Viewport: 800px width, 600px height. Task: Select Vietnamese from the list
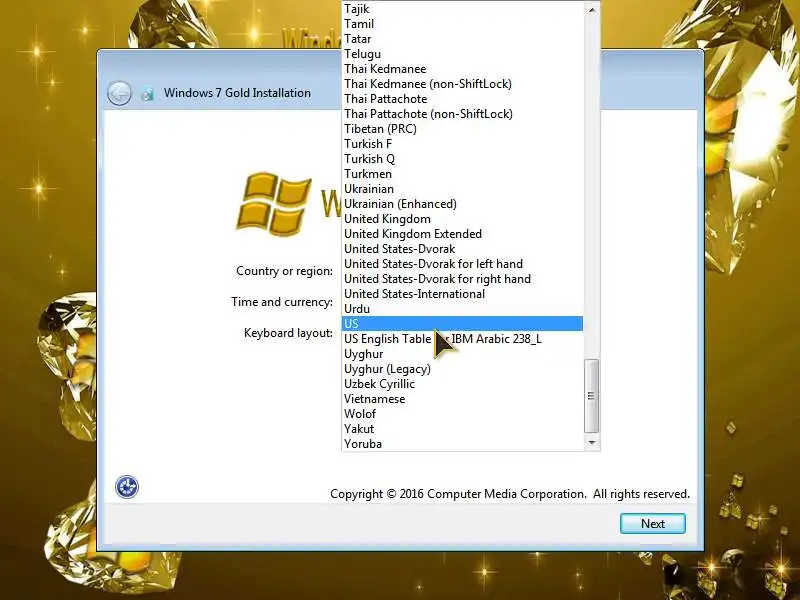[x=462, y=399]
